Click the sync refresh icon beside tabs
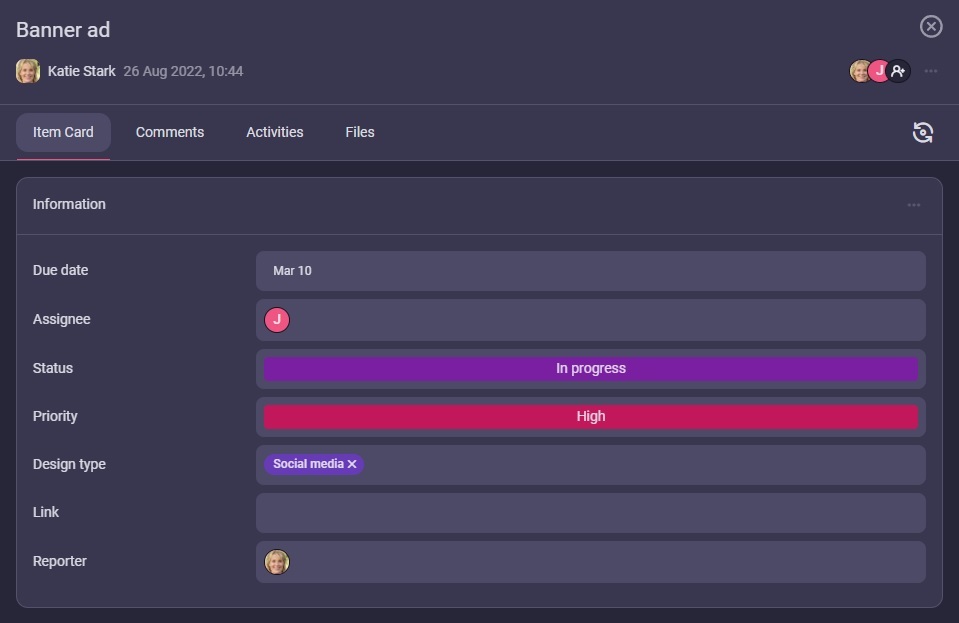Screen dimensions: 959x623 [x=923, y=132]
